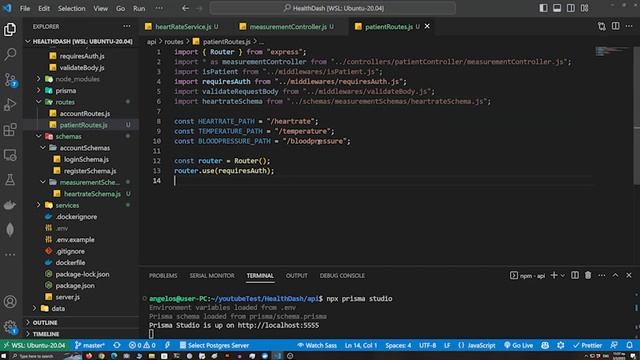Open the Selection menu

pos(71,8)
